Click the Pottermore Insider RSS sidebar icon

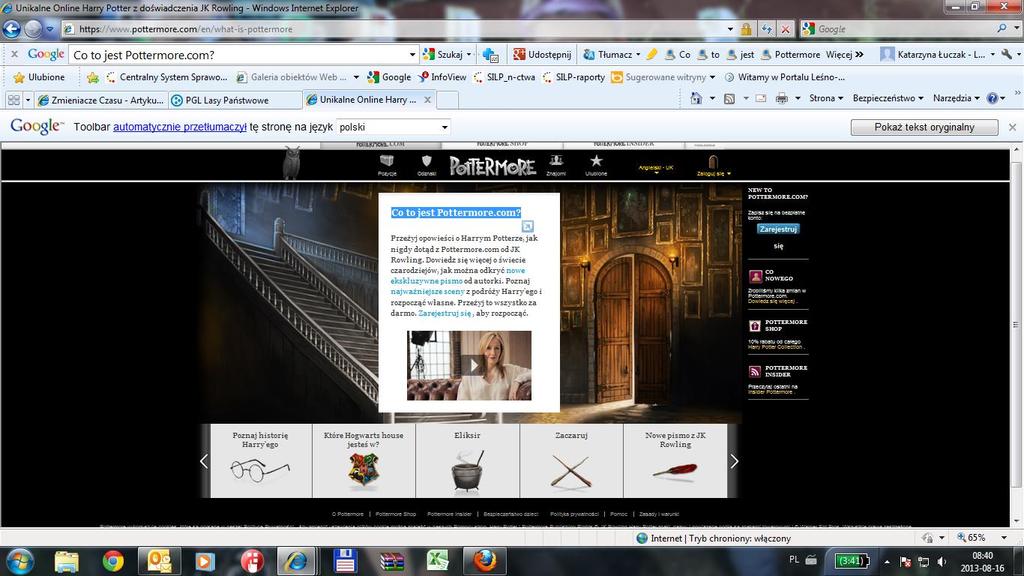(x=755, y=372)
